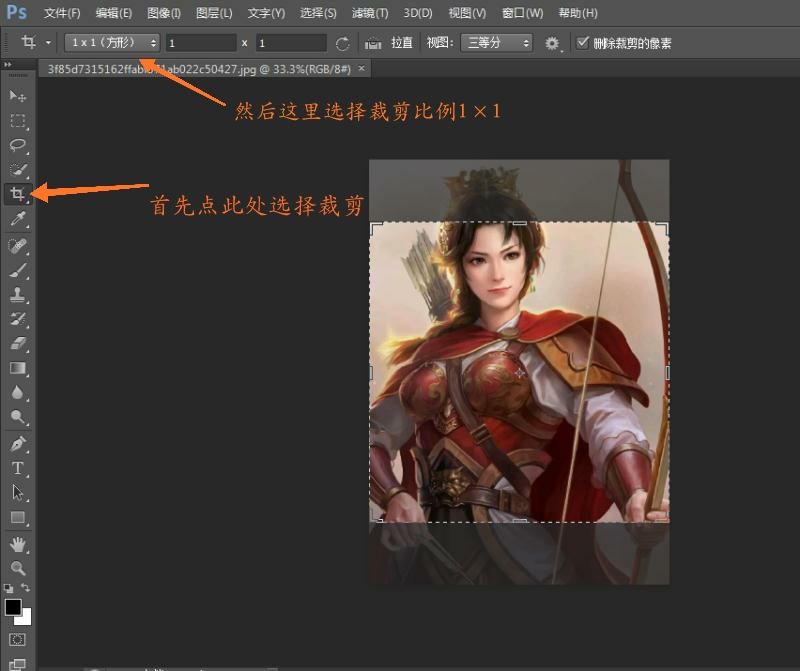This screenshot has width=800, height=671.
Task: Click the crop height ratio field
Action: pos(291,43)
